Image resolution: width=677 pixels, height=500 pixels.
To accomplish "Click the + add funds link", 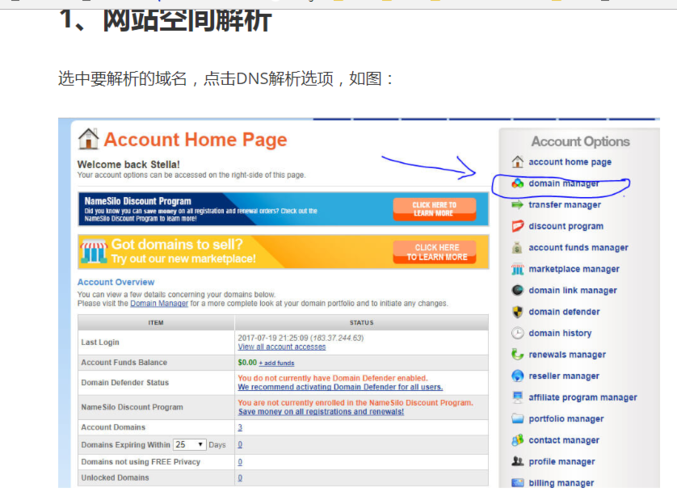I will [276, 363].
